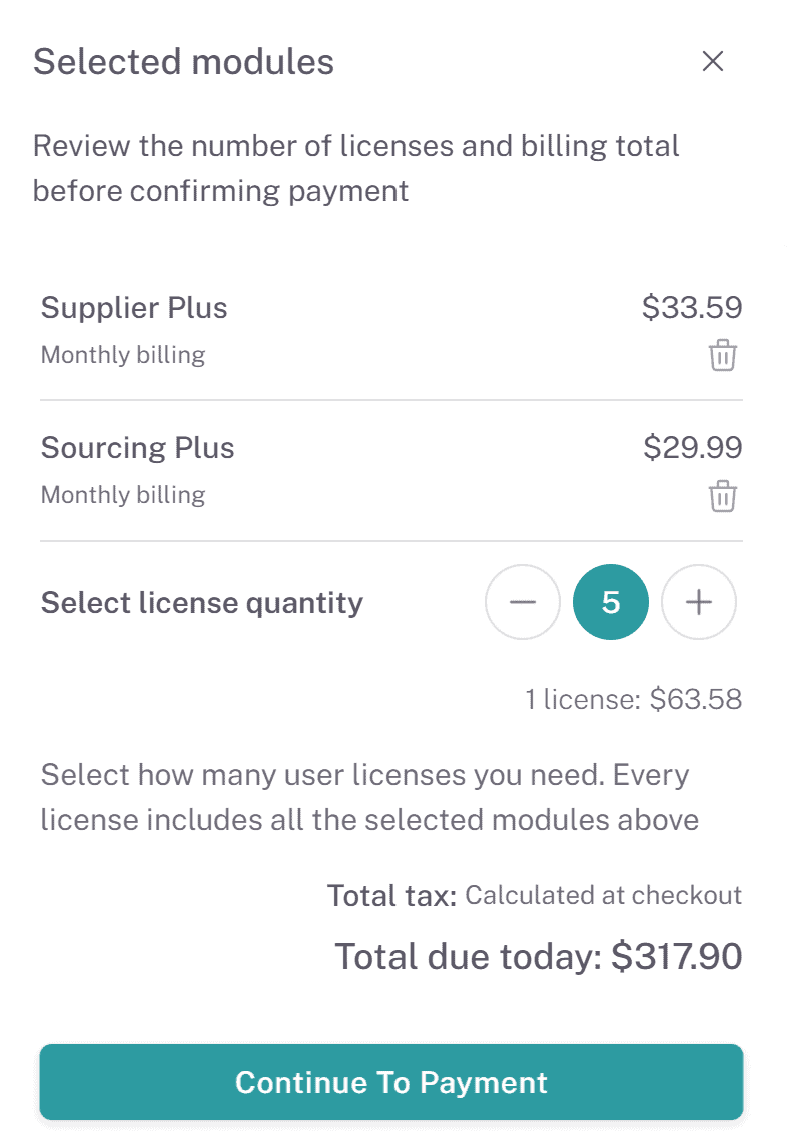Click the review licenses description text
788x1146 pixels.
(x=356, y=168)
